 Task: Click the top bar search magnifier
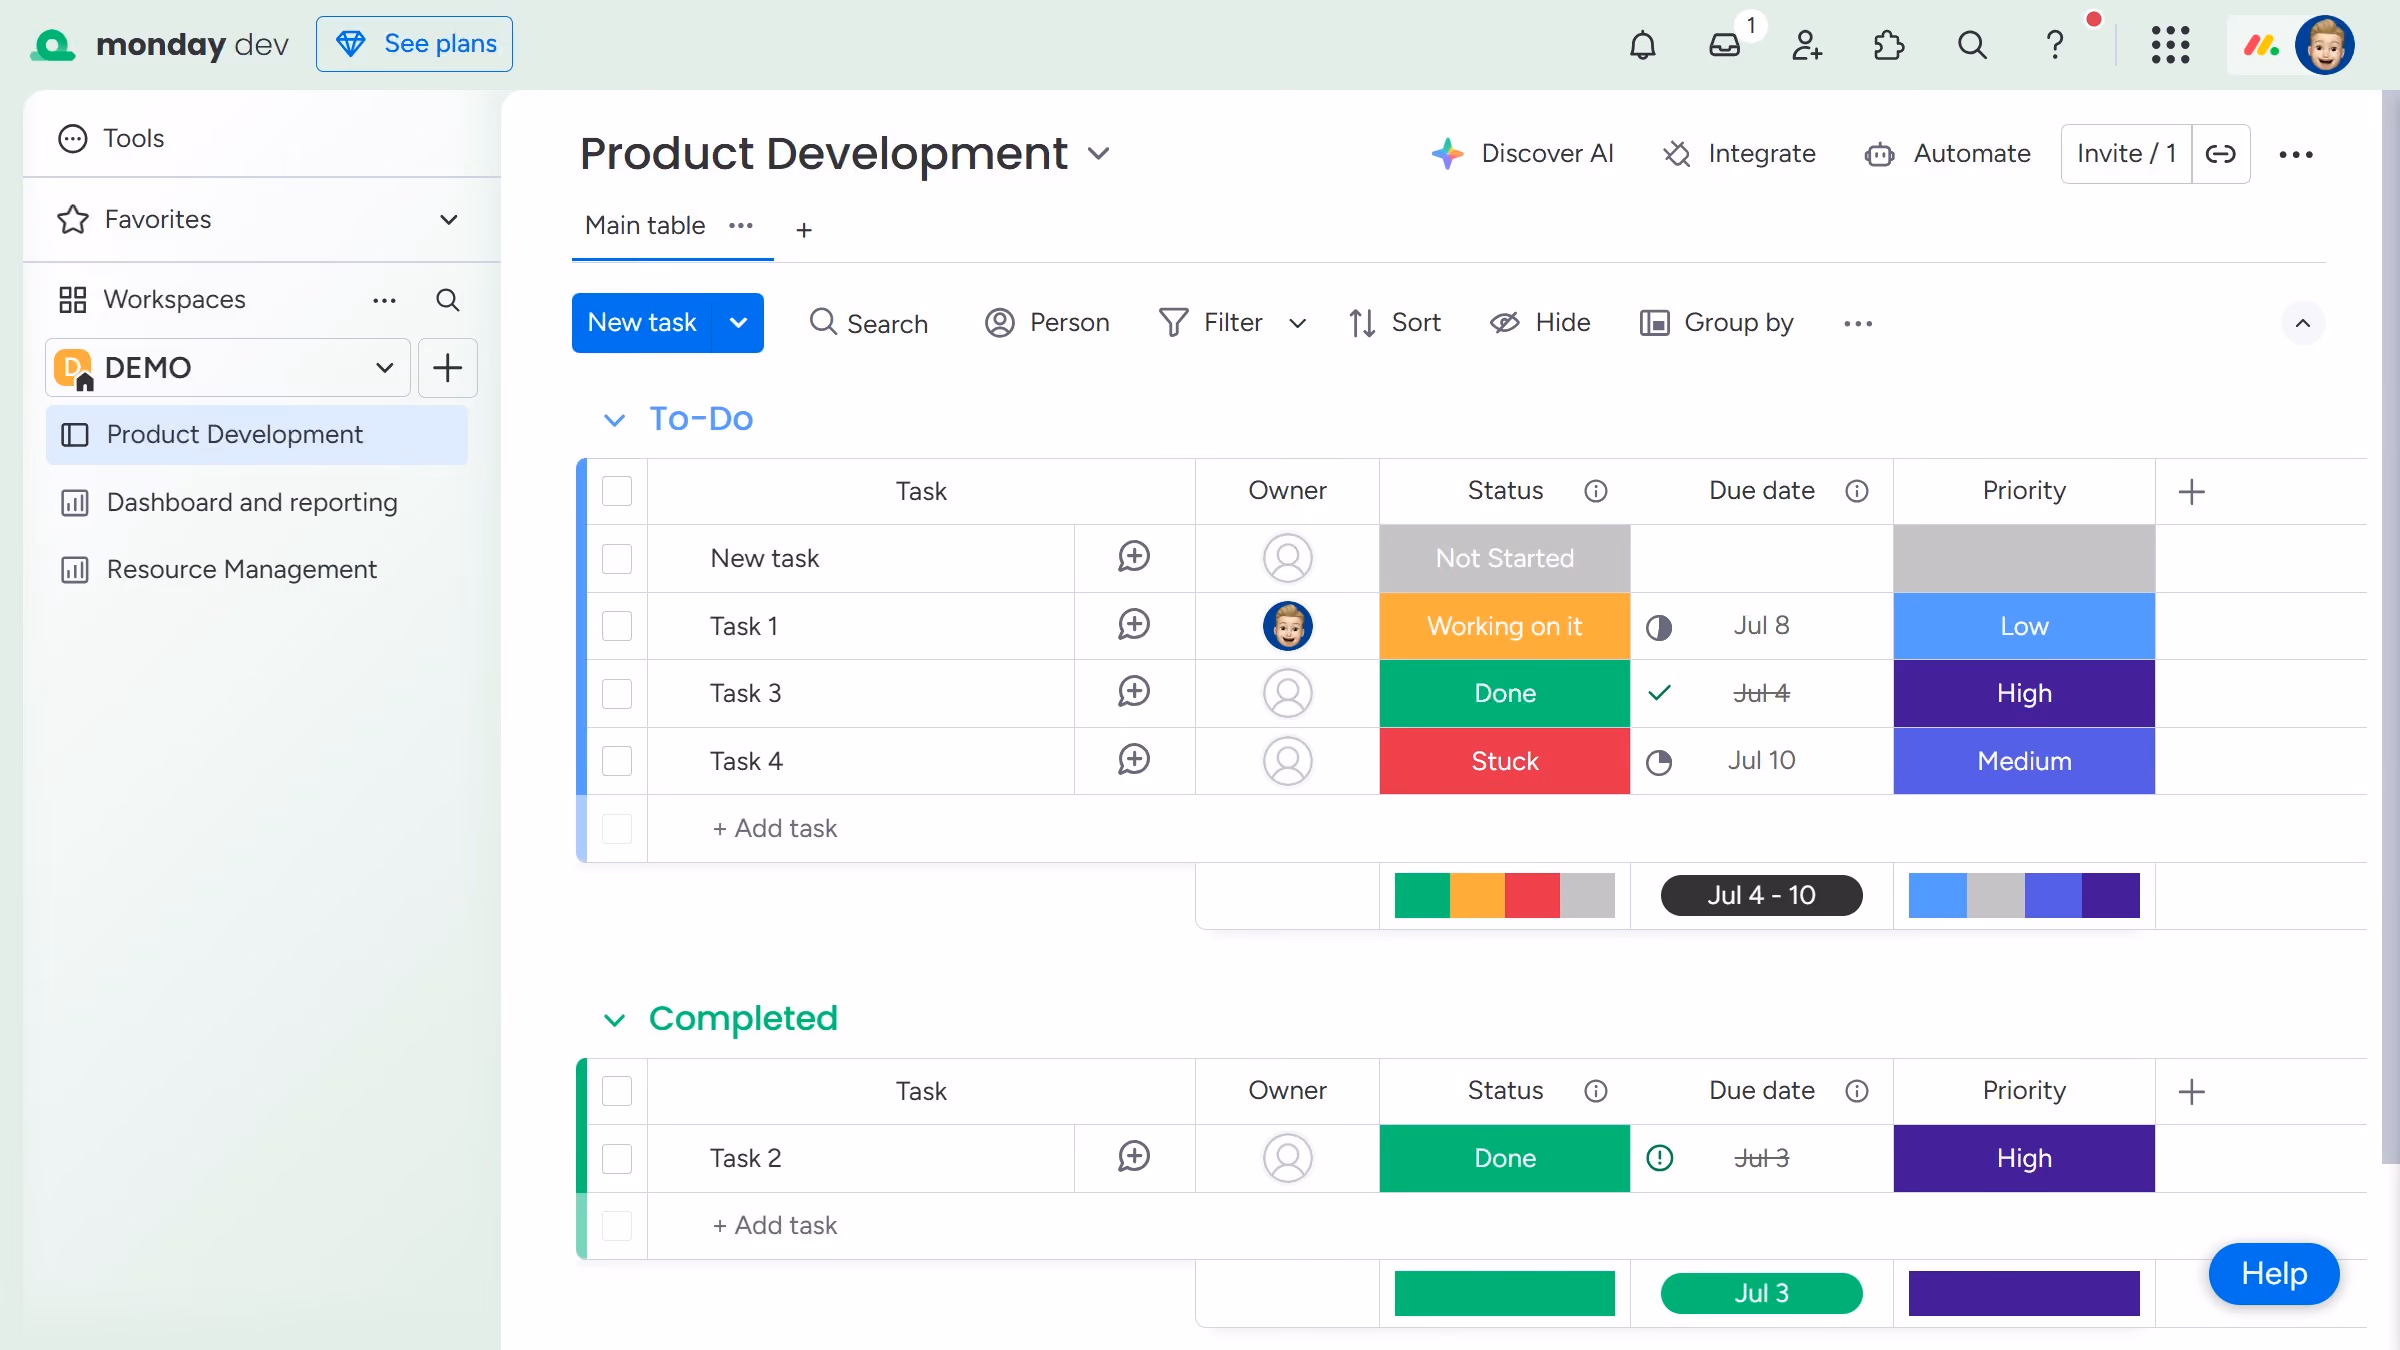1972,45
